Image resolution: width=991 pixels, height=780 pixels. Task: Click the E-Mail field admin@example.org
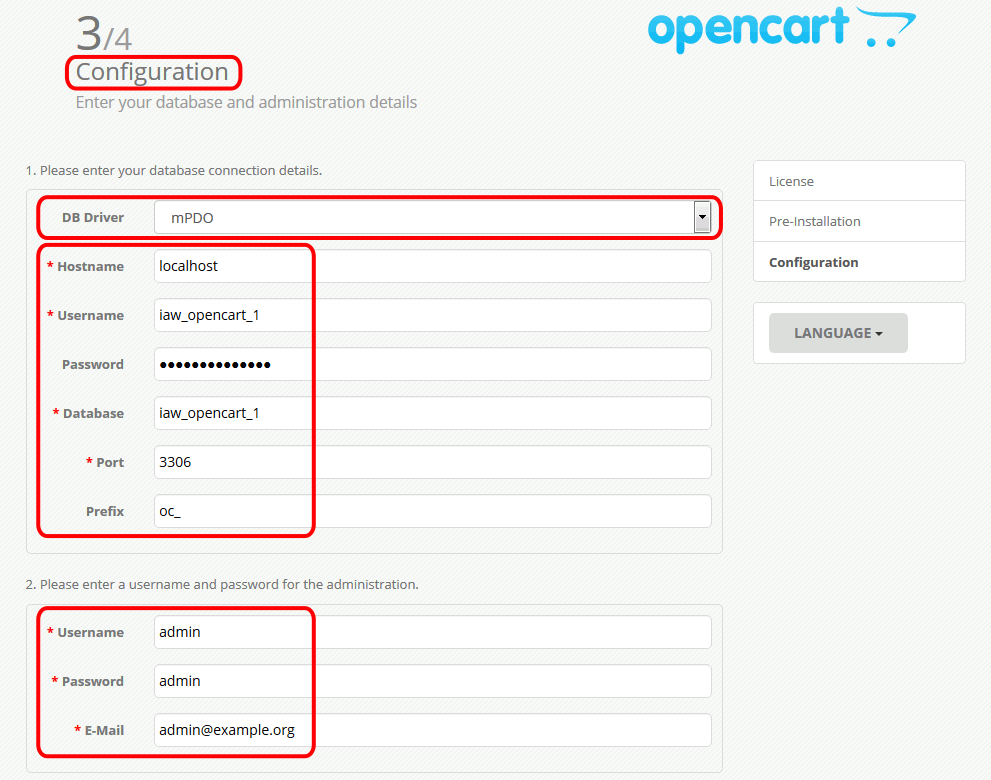(433, 730)
